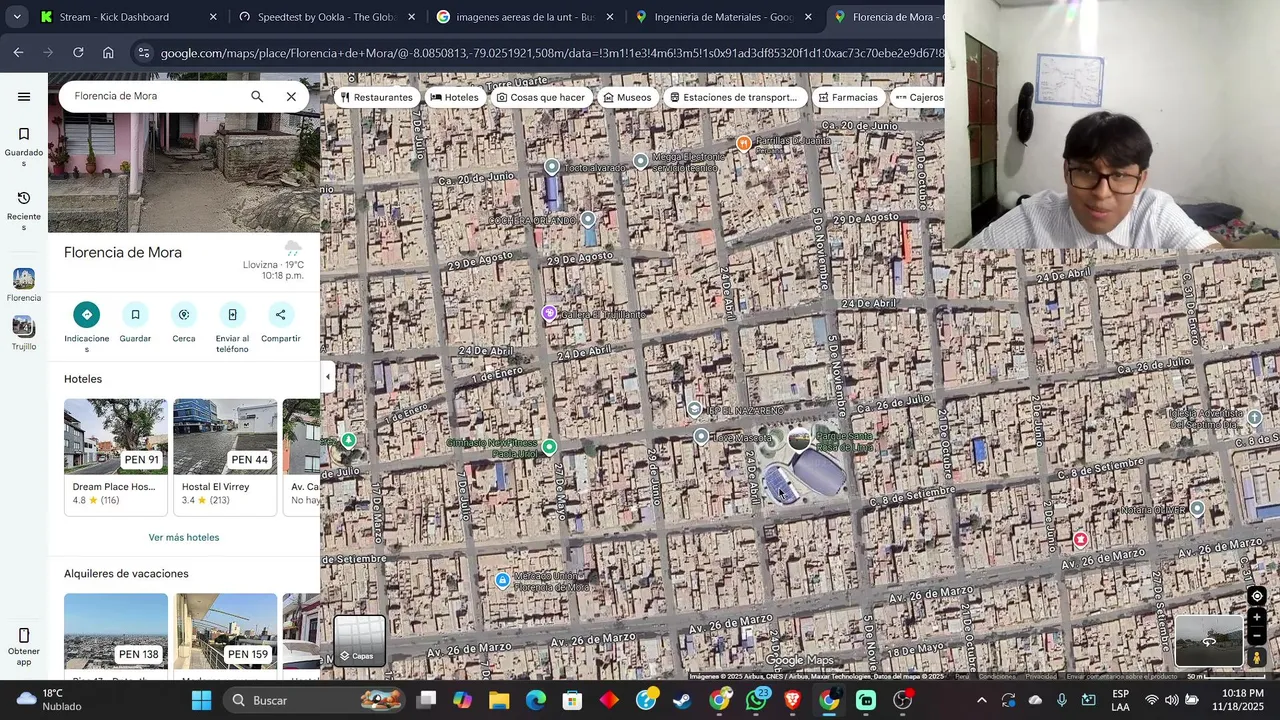Open the volume control in tray
Image resolution: width=1280 pixels, height=720 pixels.
coord(1171,700)
